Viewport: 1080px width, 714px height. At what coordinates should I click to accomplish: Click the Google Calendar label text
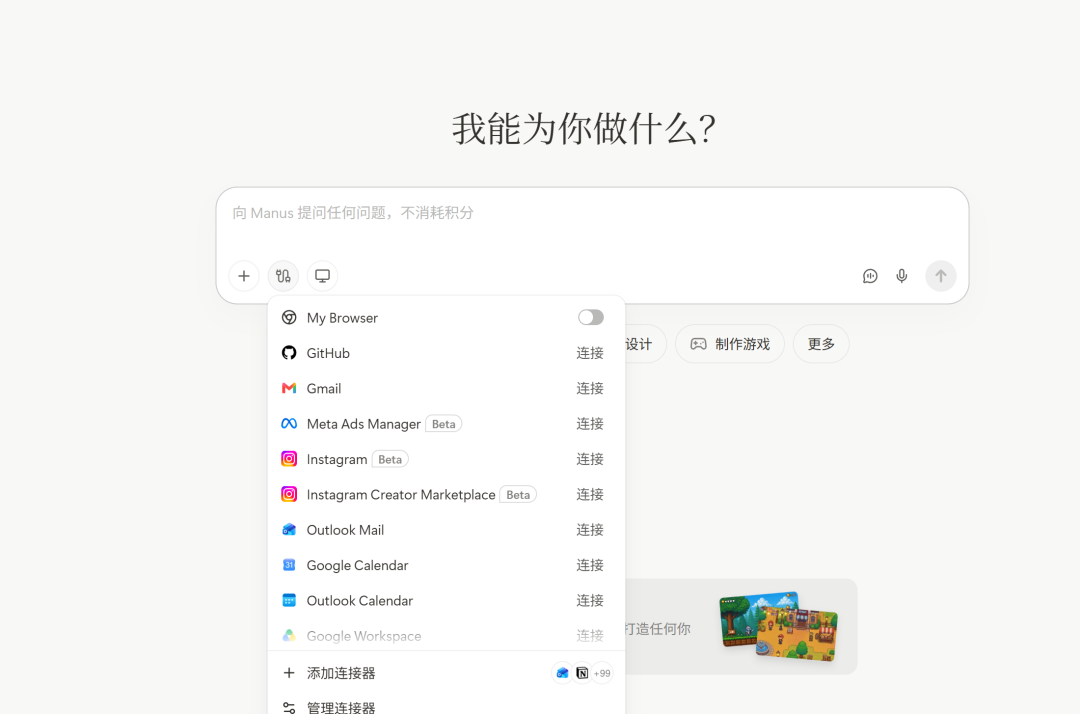[357, 565]
